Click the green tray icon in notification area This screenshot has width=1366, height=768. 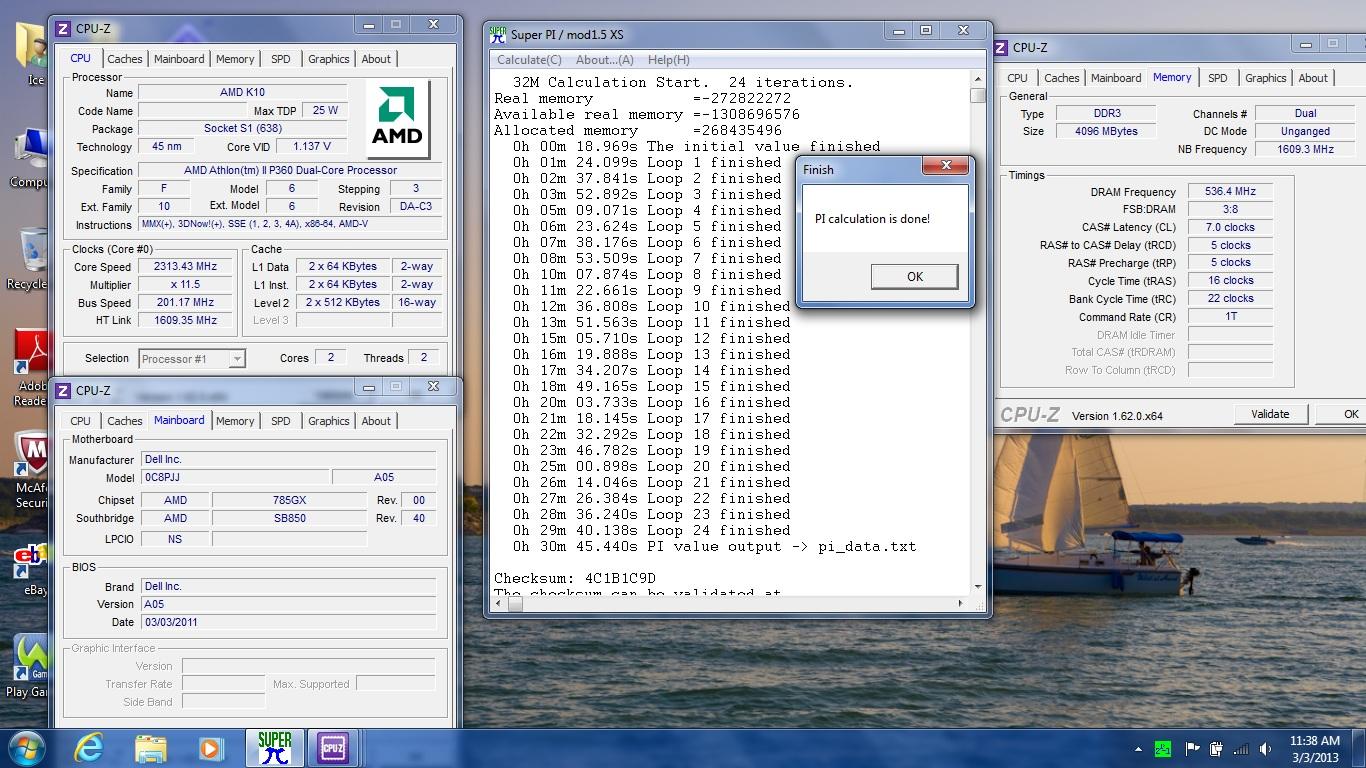click(1163, 749)
